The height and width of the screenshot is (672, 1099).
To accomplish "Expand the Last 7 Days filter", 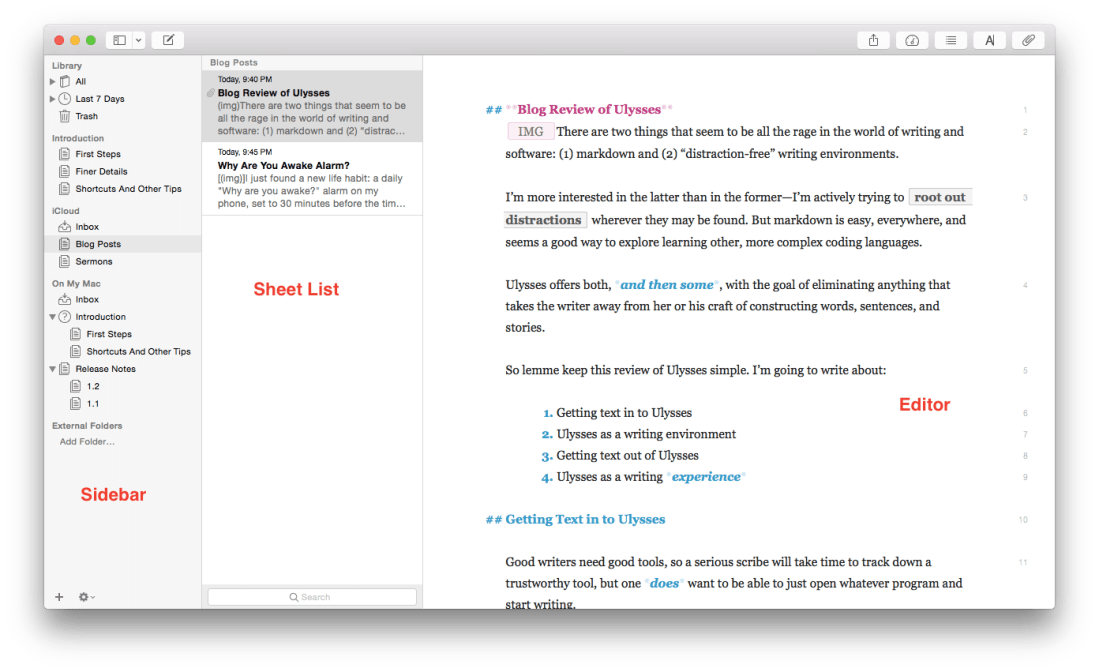I will [x=53, y=99].
